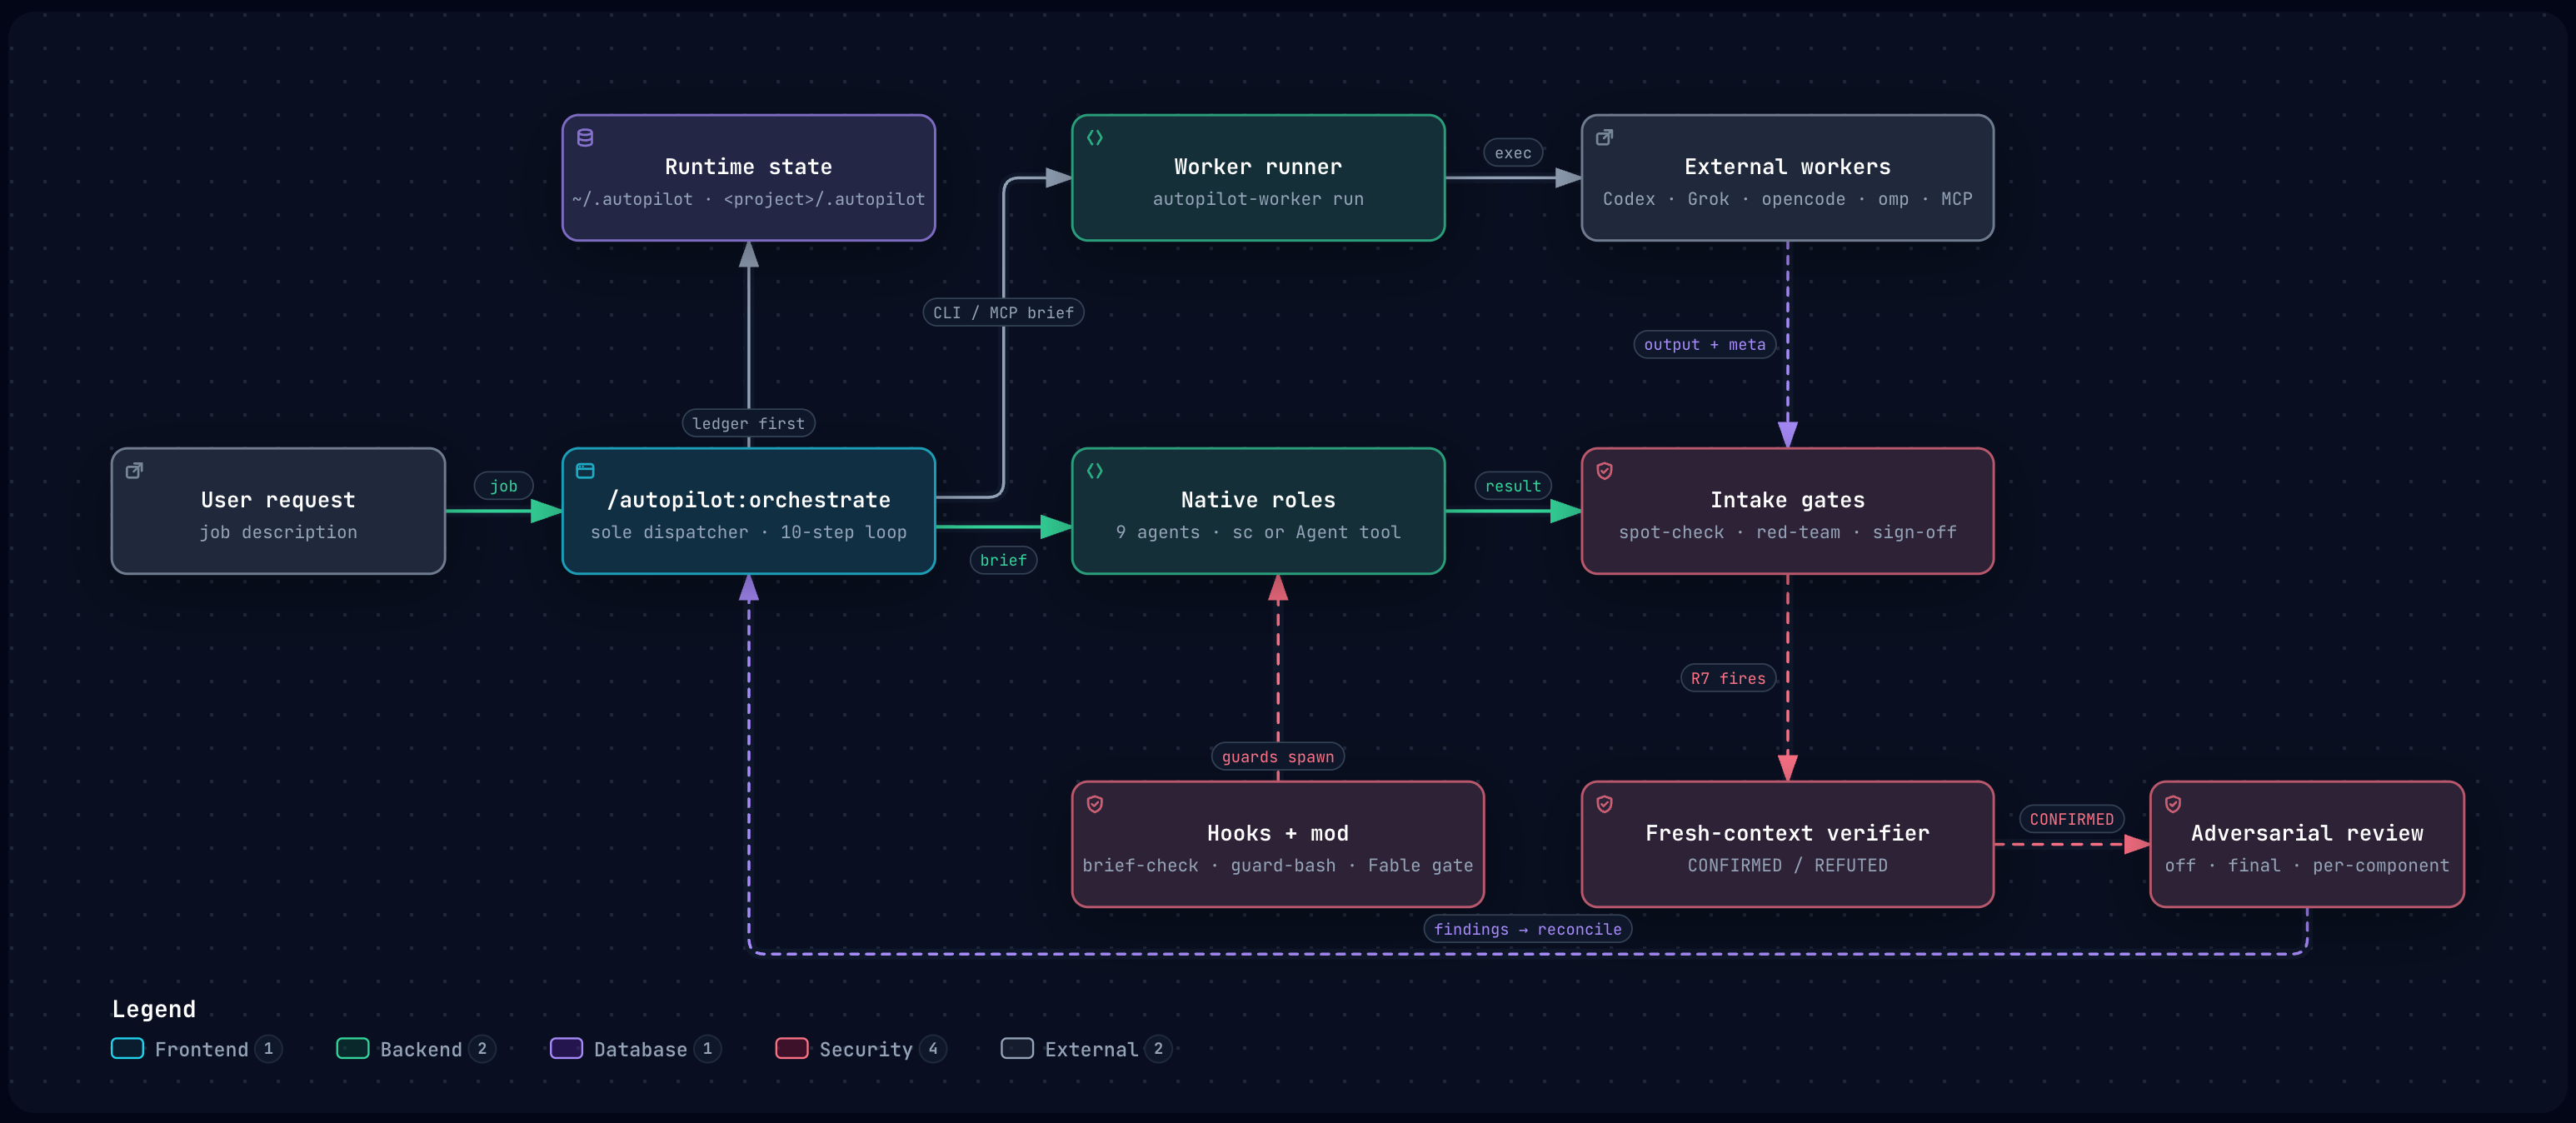Select the 'R7 fires' edge label
Screen dimensions: 2576x1123
(1727, 678)
